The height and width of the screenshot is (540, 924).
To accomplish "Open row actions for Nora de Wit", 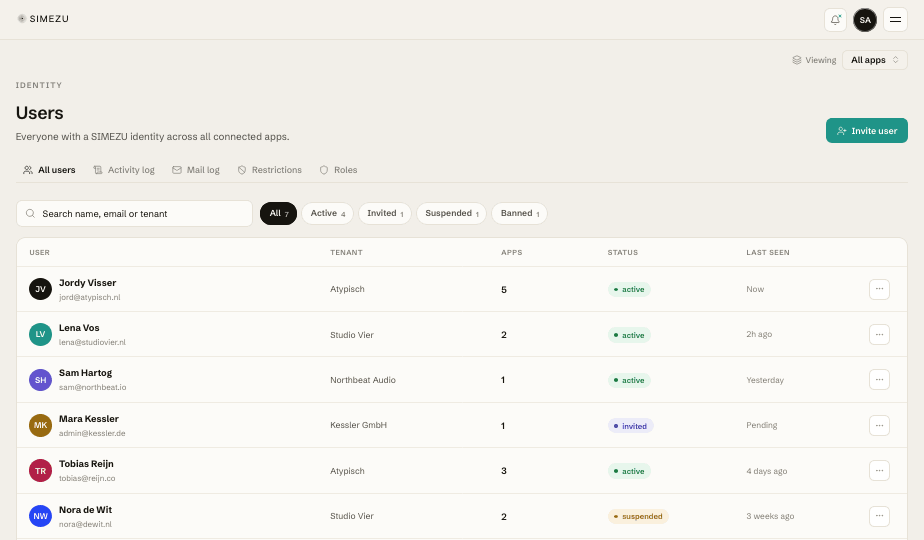I will click(x=879, y=516).
